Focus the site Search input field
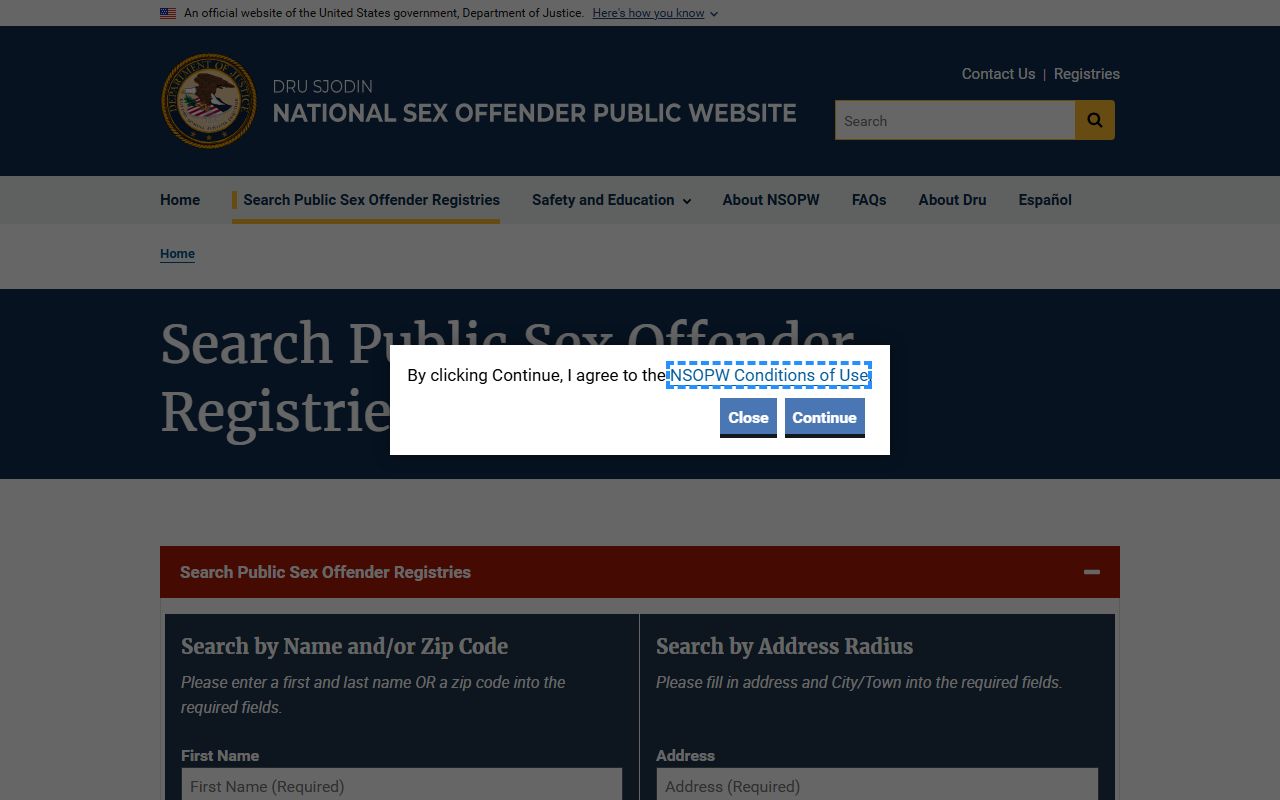 pyautogui.click(x=955, y=120)
